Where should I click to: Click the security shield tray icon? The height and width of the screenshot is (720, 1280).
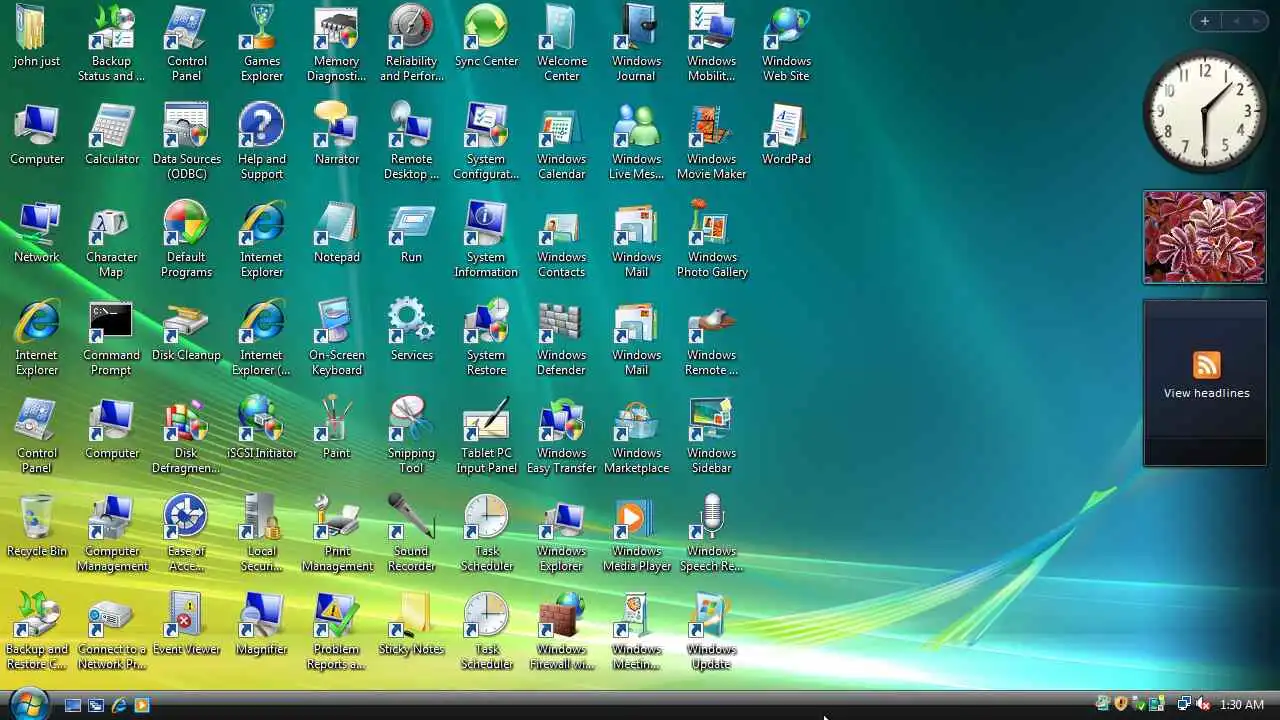pos(1121,705)
